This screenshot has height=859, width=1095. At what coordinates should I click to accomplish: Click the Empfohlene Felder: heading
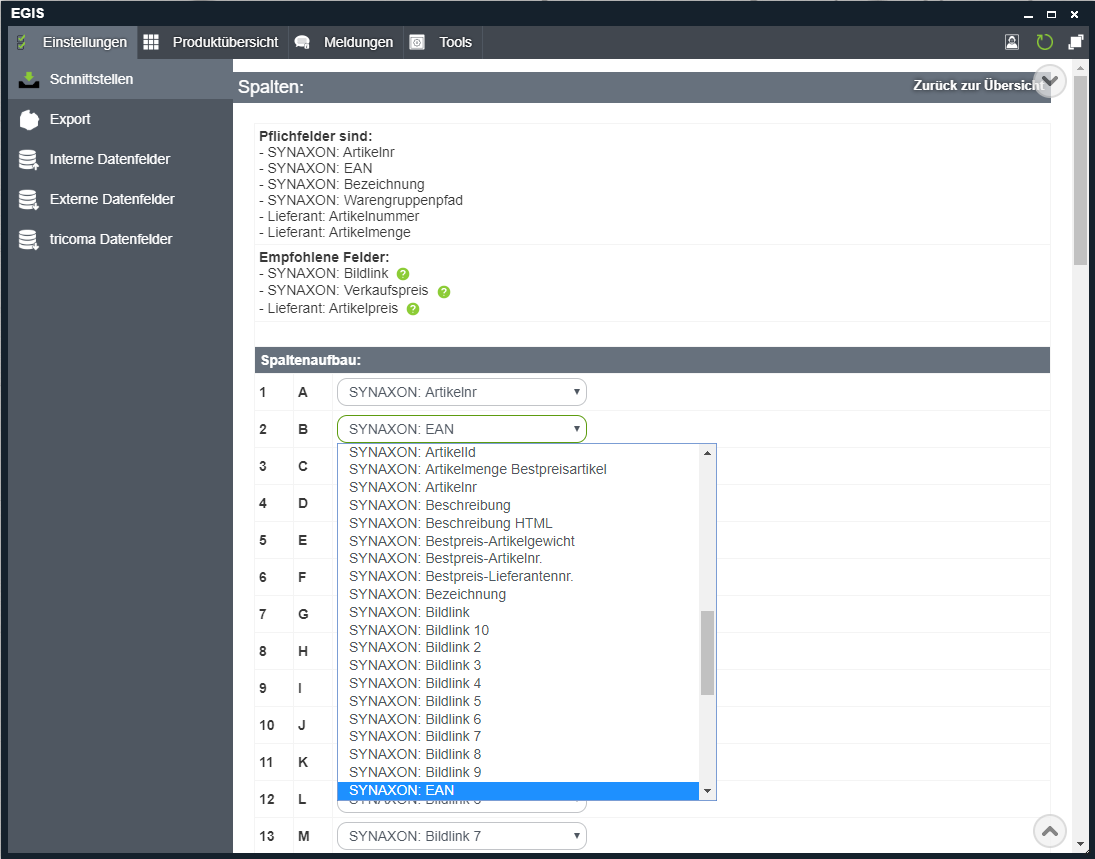click(324, 257)
